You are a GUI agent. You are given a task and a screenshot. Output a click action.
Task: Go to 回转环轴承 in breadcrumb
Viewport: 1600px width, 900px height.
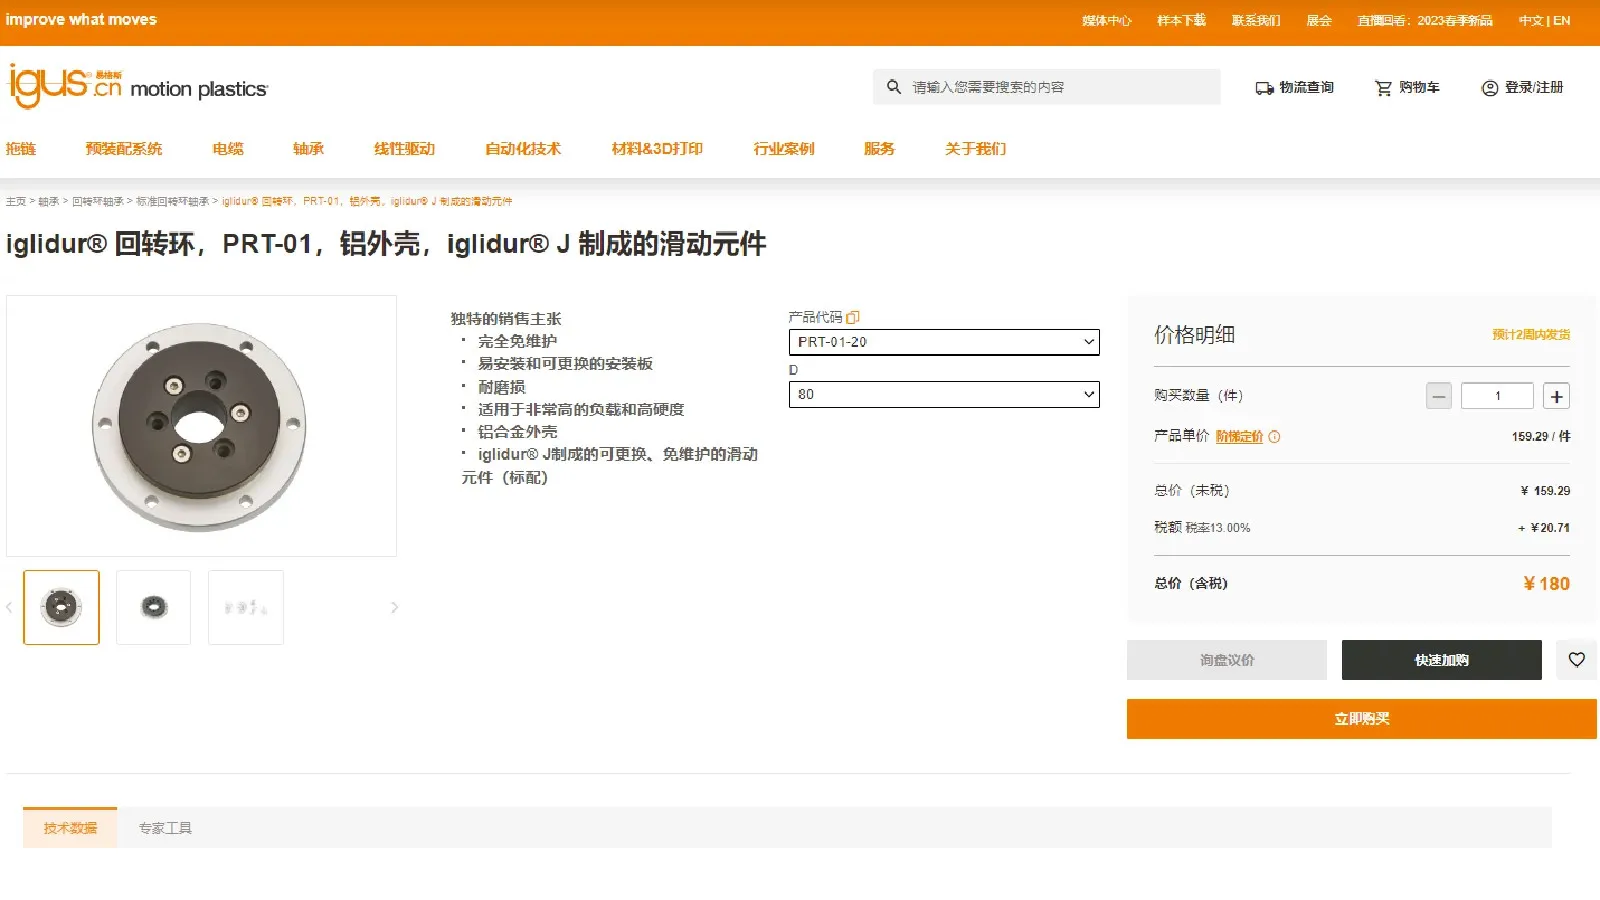tap(98, 202)
